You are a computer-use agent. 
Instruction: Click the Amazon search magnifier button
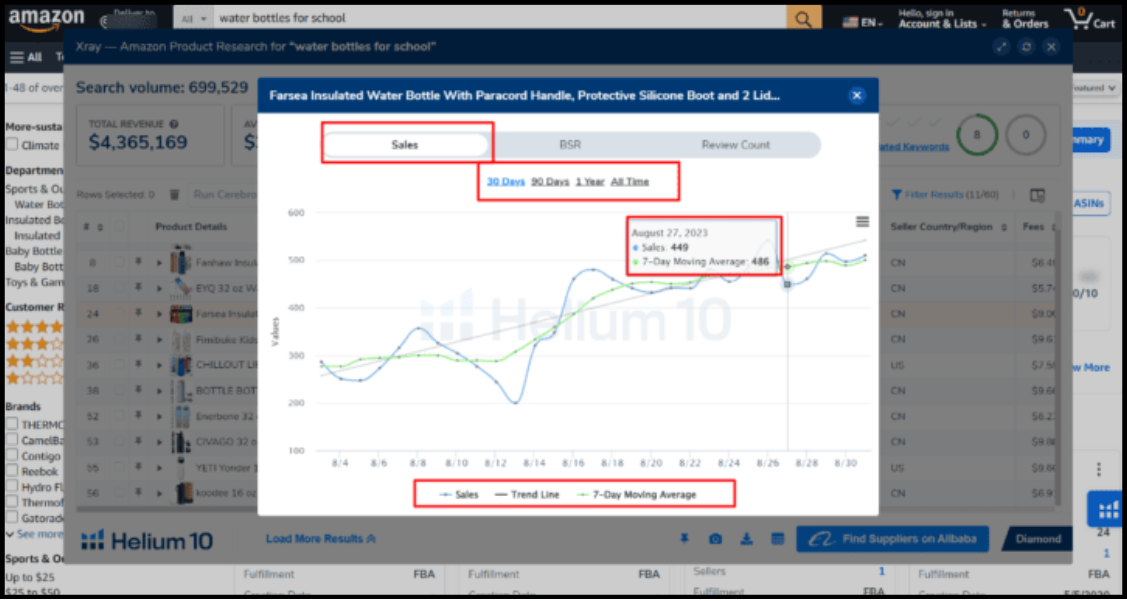tap(802, 19)
